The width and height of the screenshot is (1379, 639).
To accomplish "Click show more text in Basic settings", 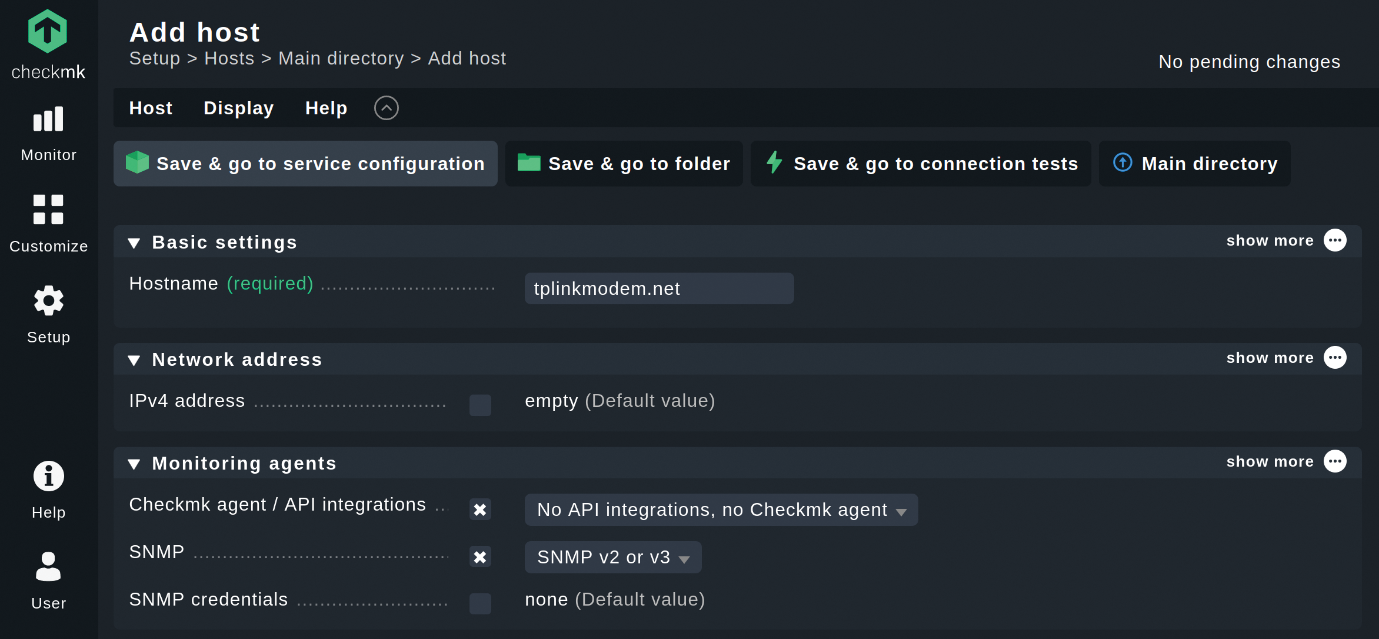I will coord(1270,241).
